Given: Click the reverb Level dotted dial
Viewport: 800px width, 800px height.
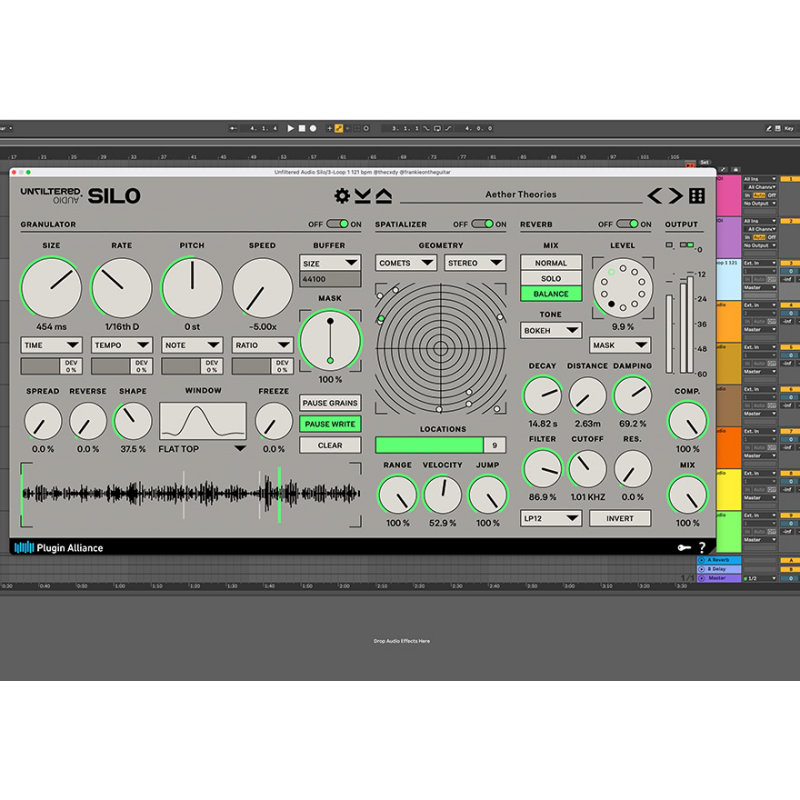Looking at the screenshot, I should coord(622,288).
